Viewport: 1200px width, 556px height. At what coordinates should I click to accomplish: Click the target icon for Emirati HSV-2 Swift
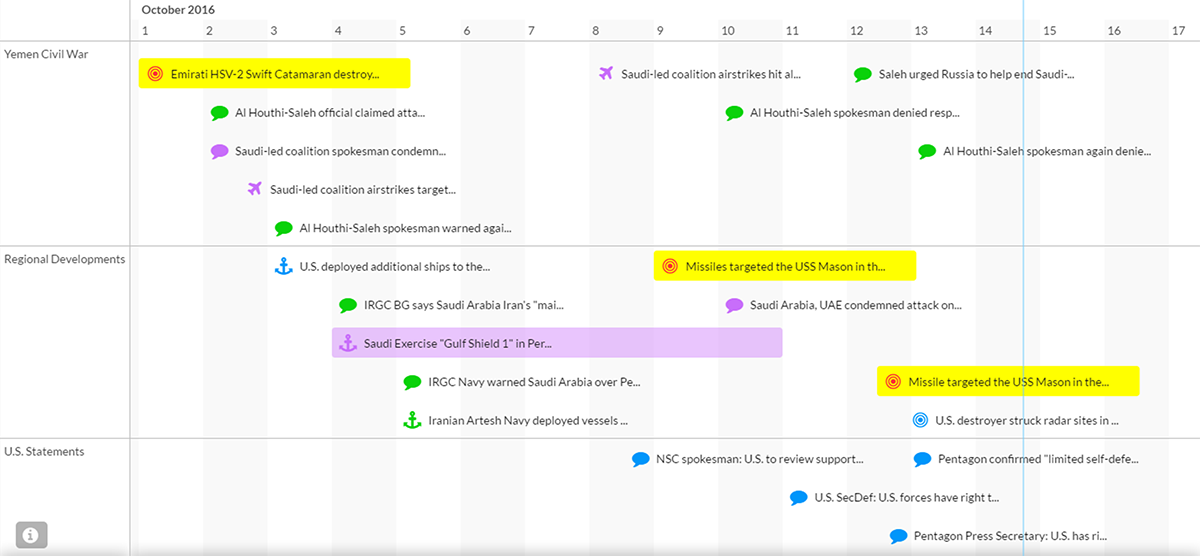tap(154, 74)
